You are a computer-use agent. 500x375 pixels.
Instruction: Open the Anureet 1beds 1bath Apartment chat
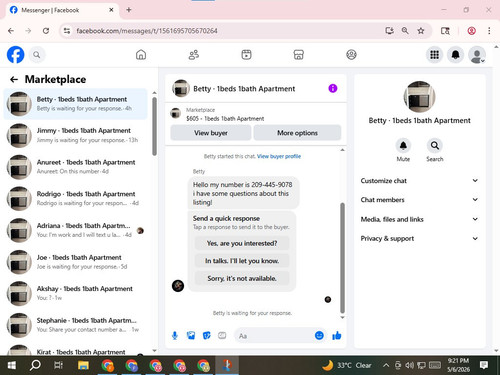point(75,167)
